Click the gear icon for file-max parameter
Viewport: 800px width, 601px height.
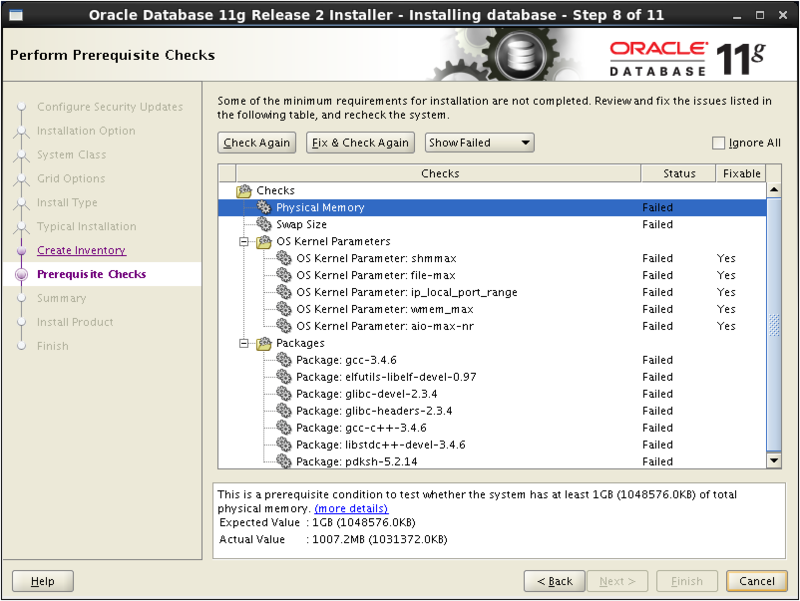click(284, 275)
